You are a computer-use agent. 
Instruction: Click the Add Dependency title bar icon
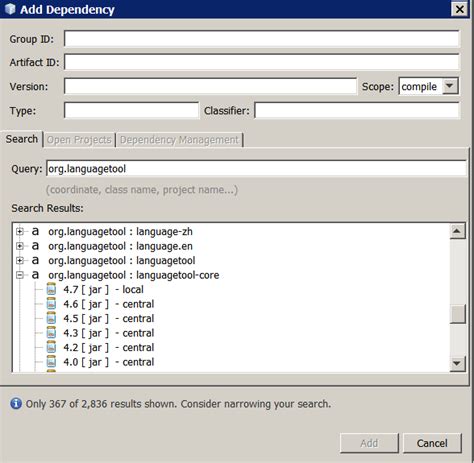coord(10,9)
